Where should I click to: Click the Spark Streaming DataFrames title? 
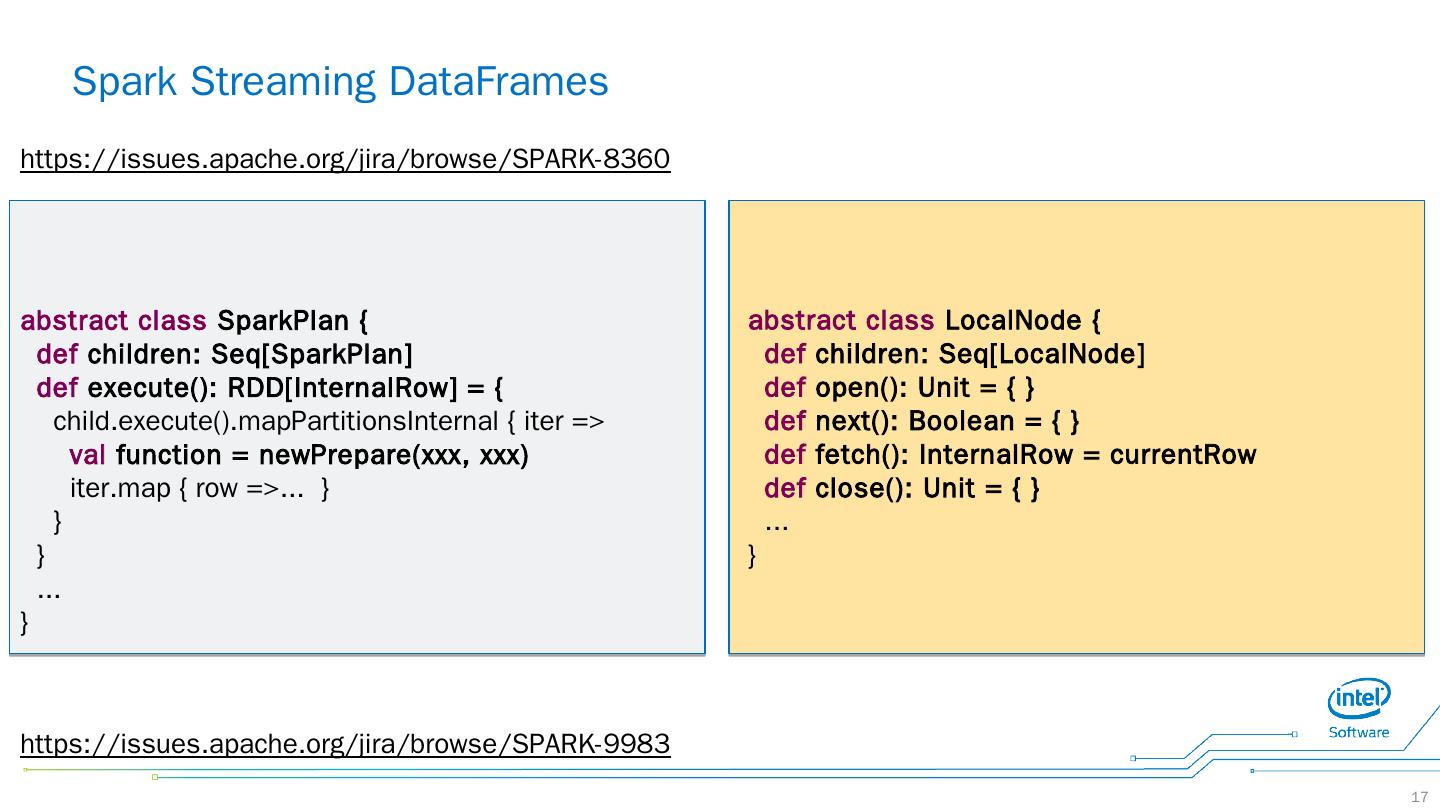pyautogui.click(x=340, y=81)
